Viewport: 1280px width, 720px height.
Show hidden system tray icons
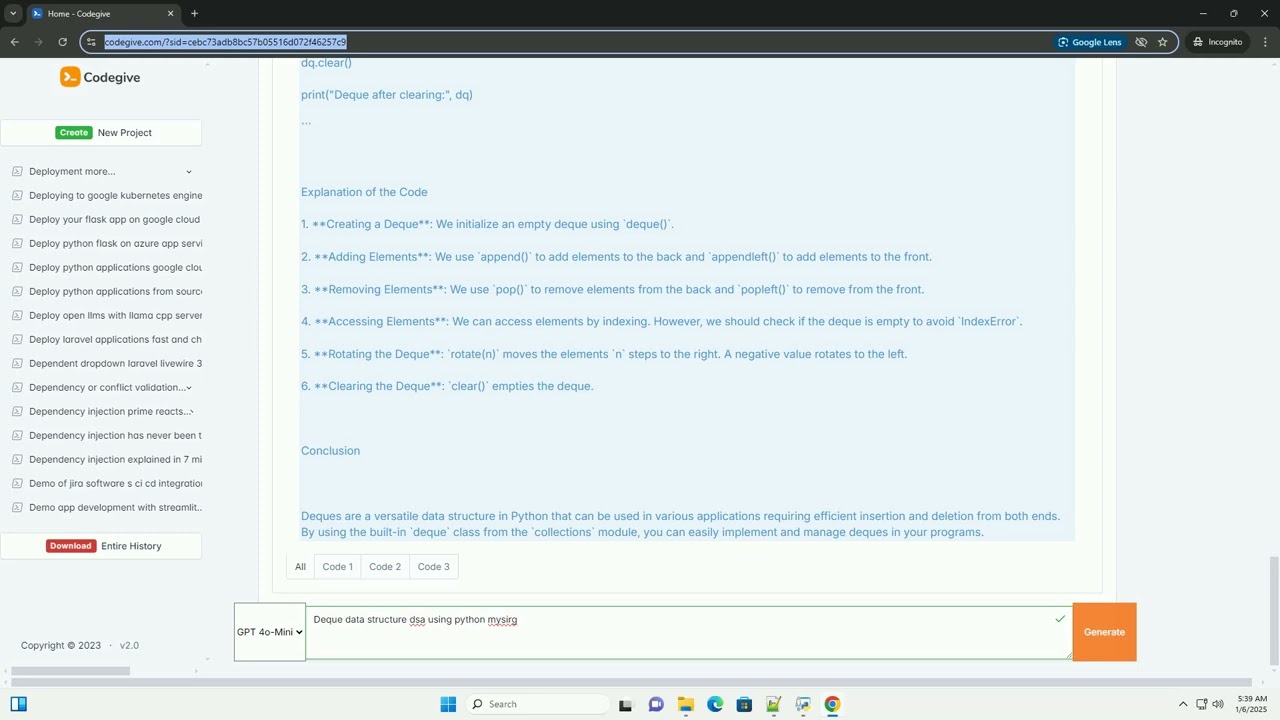point(1183,704)
